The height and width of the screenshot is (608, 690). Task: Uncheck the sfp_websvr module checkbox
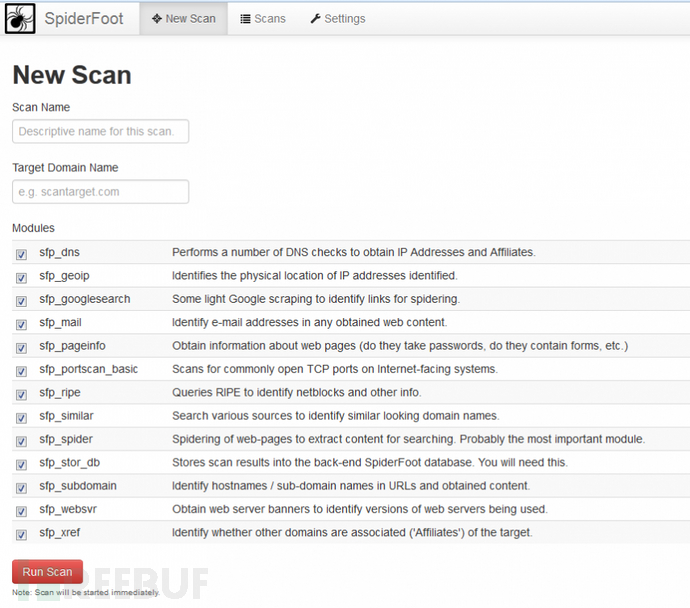(21, 511)
